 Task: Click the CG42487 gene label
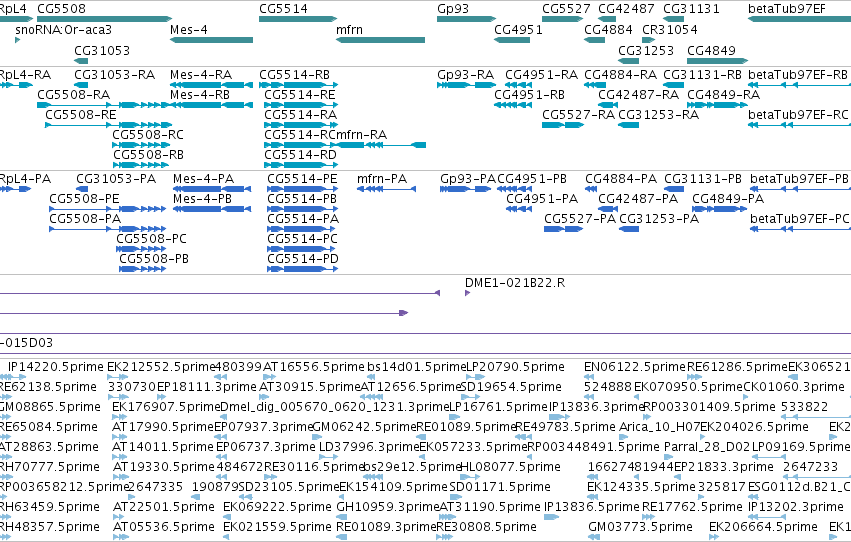[626, 9]
